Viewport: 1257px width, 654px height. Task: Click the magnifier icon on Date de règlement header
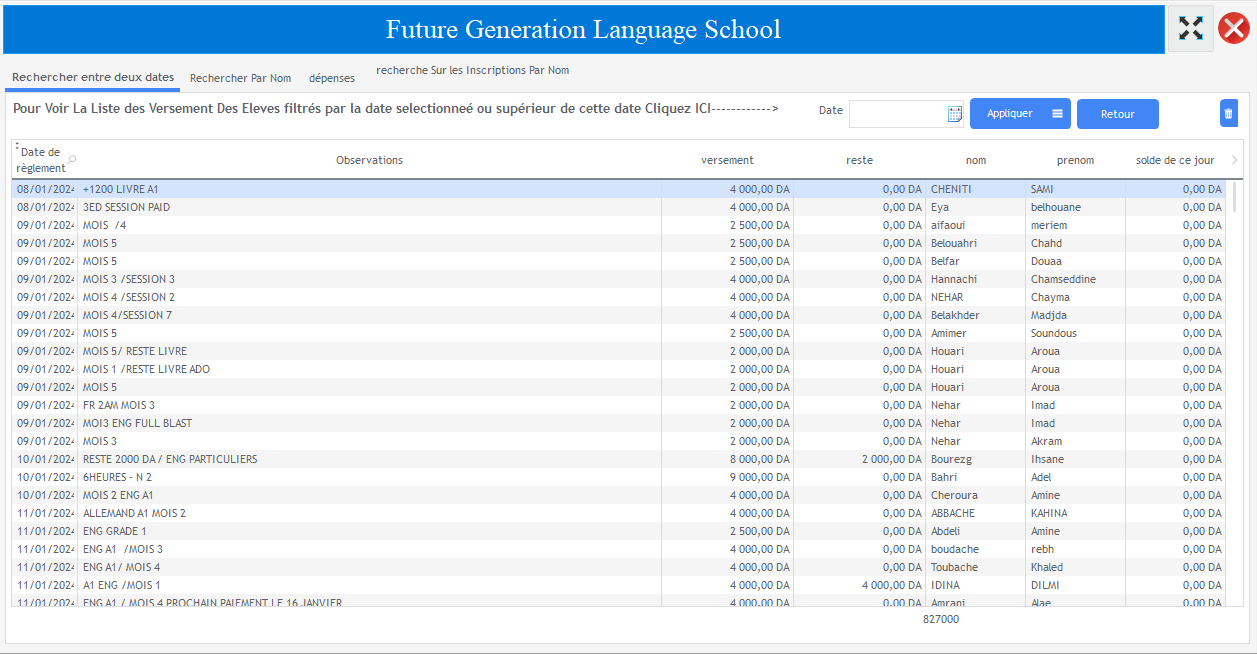point(71,159)
